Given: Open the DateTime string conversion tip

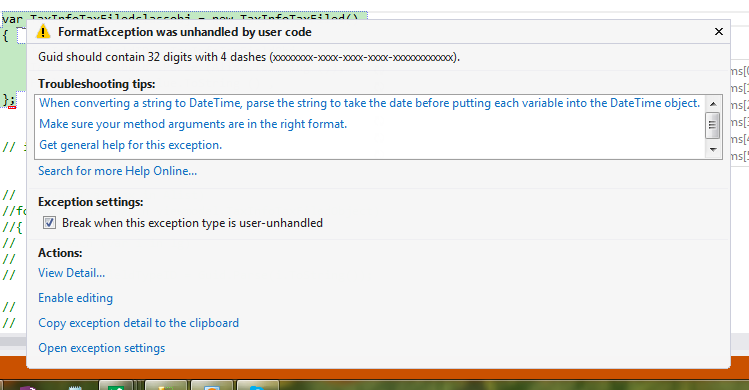Looking at the screenshot, I should click(x=369, y=103).
